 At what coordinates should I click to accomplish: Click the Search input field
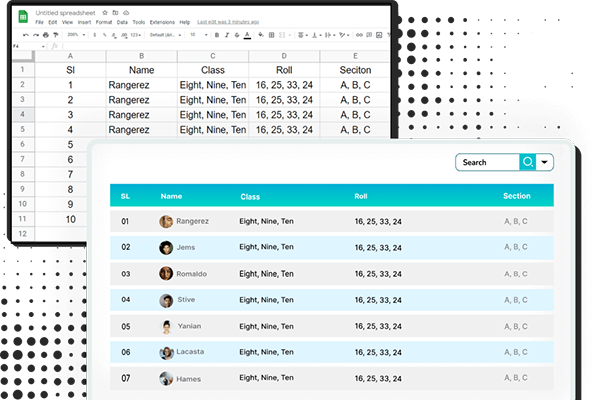tap(487, 162)
